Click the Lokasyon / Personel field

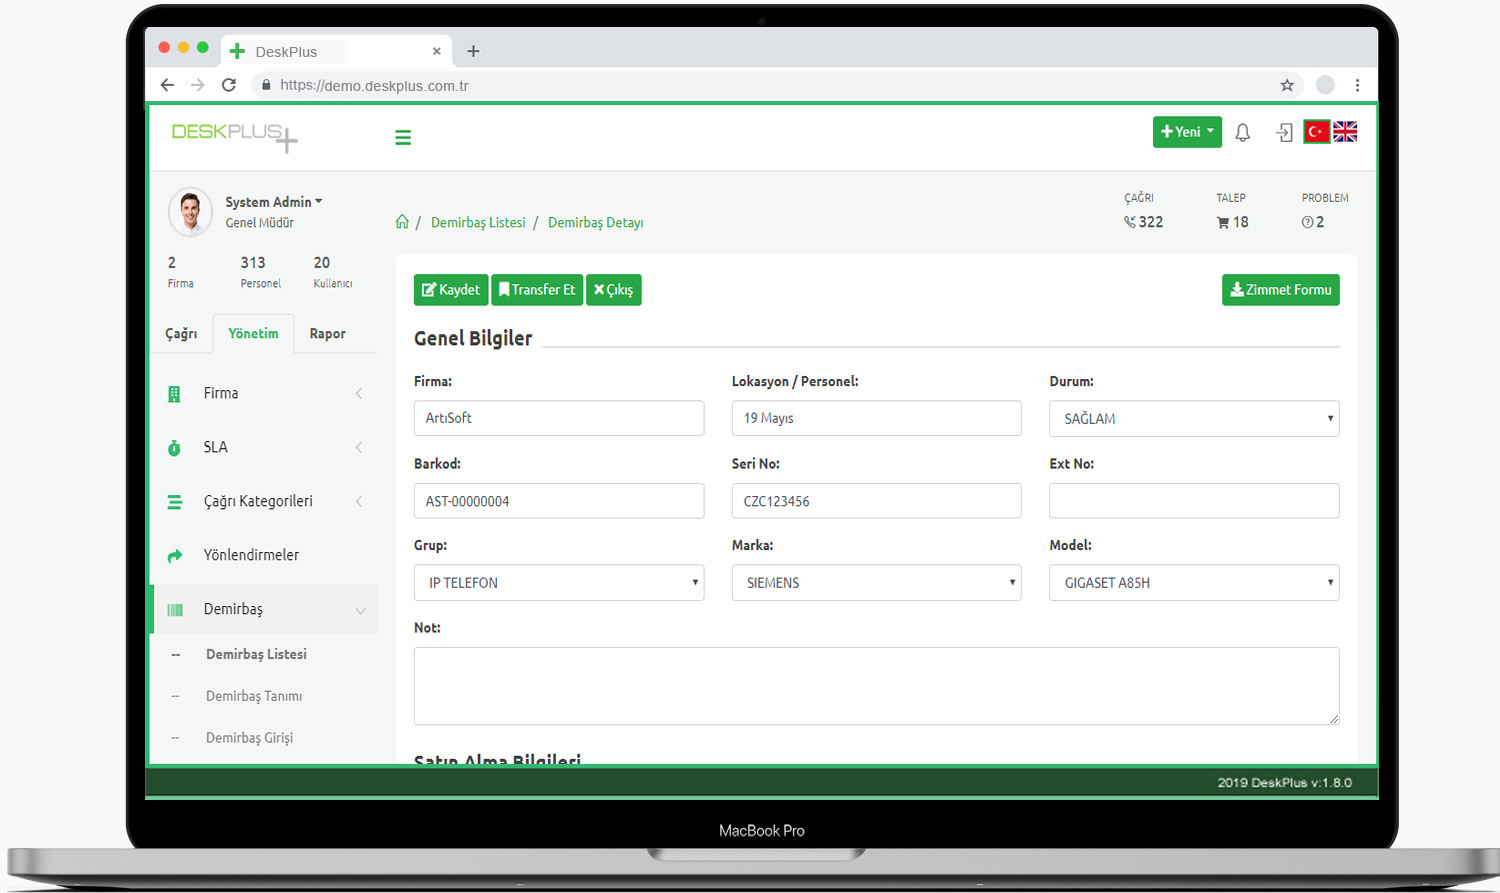[876, 418]
